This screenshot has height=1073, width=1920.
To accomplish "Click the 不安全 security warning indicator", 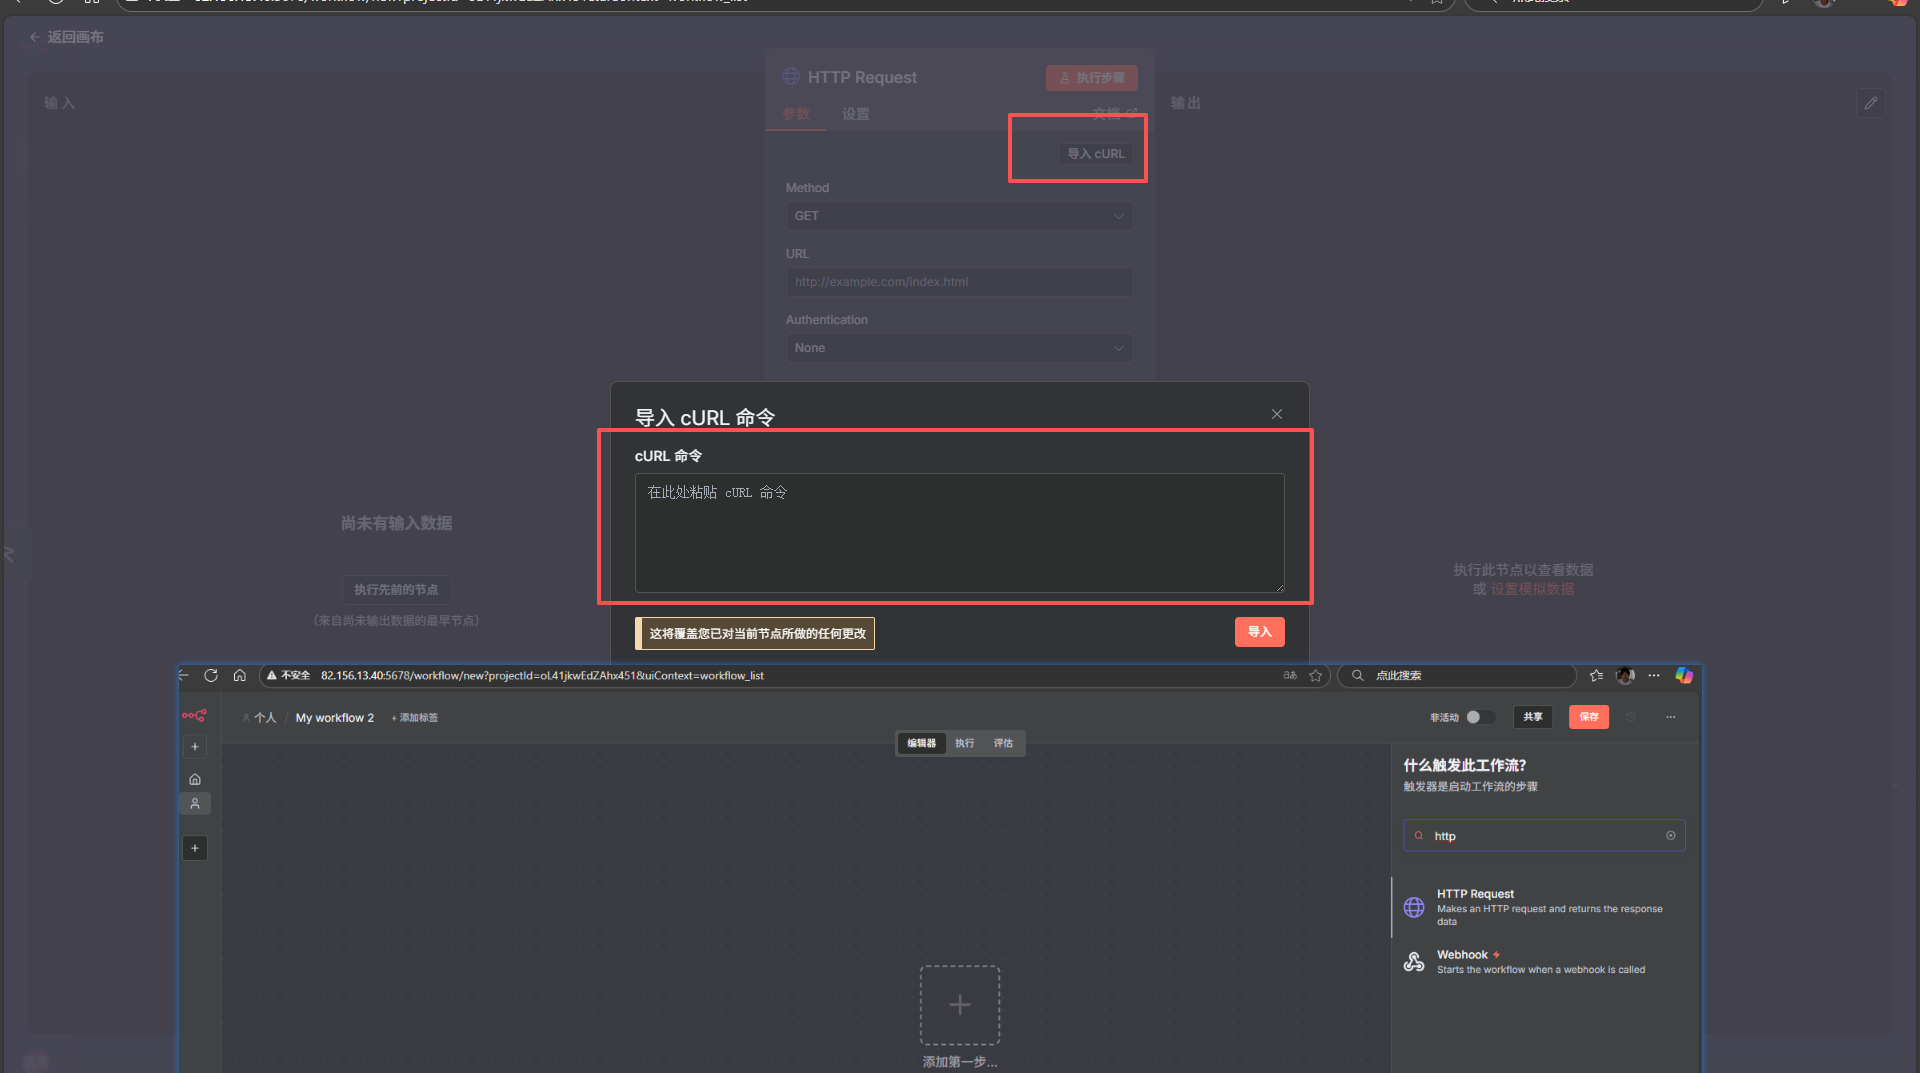I will click(288, 676).
